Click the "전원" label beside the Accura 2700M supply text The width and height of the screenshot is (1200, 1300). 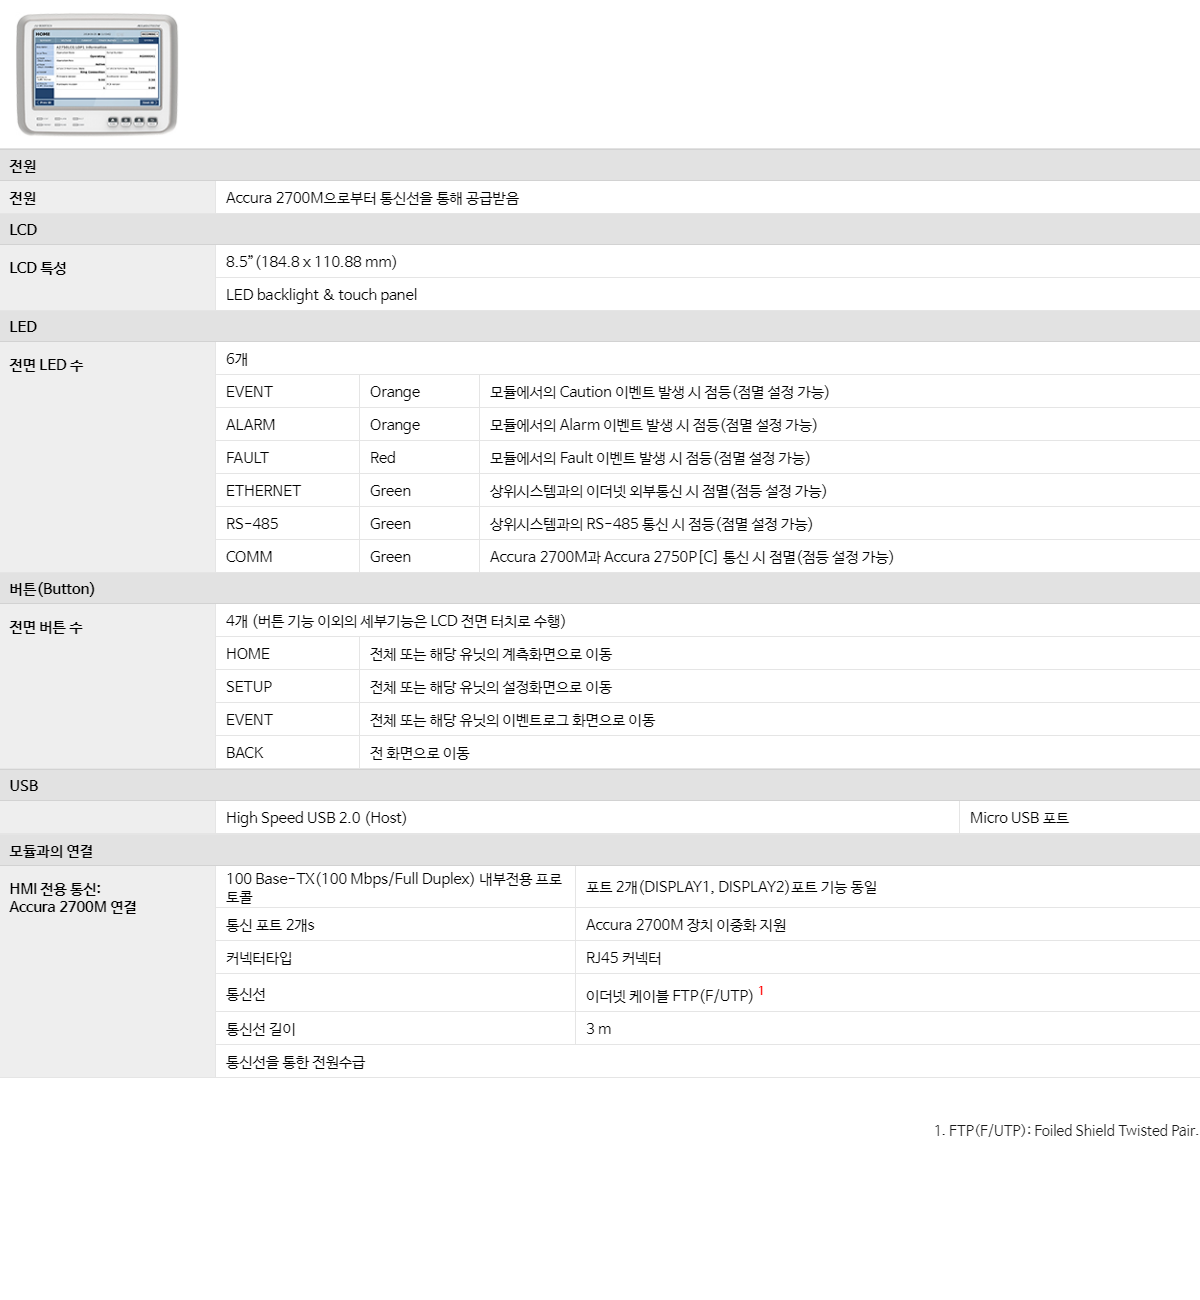coord(23,198)
